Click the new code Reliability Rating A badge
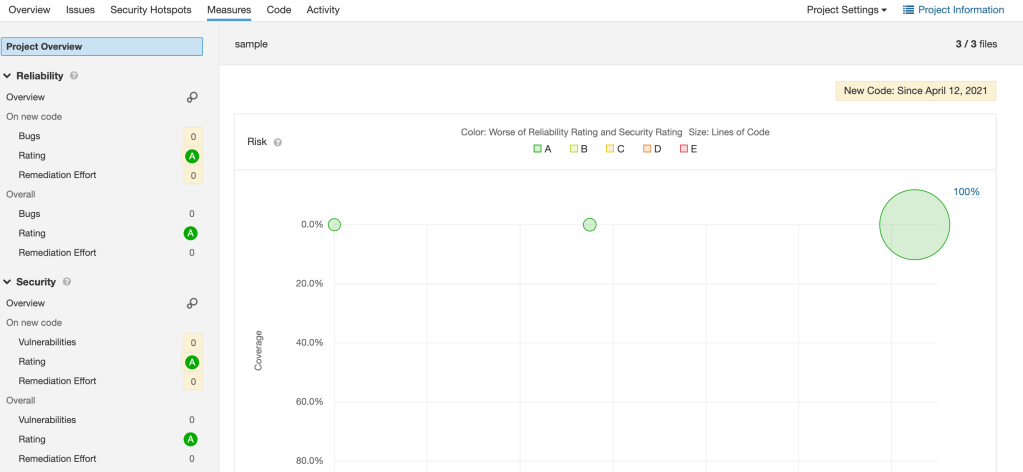 (191, 156)
